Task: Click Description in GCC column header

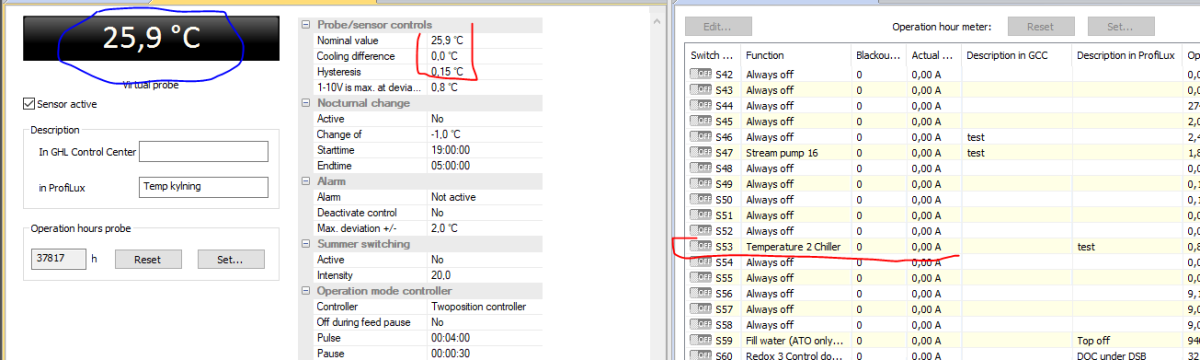Action: [1016, 55]
